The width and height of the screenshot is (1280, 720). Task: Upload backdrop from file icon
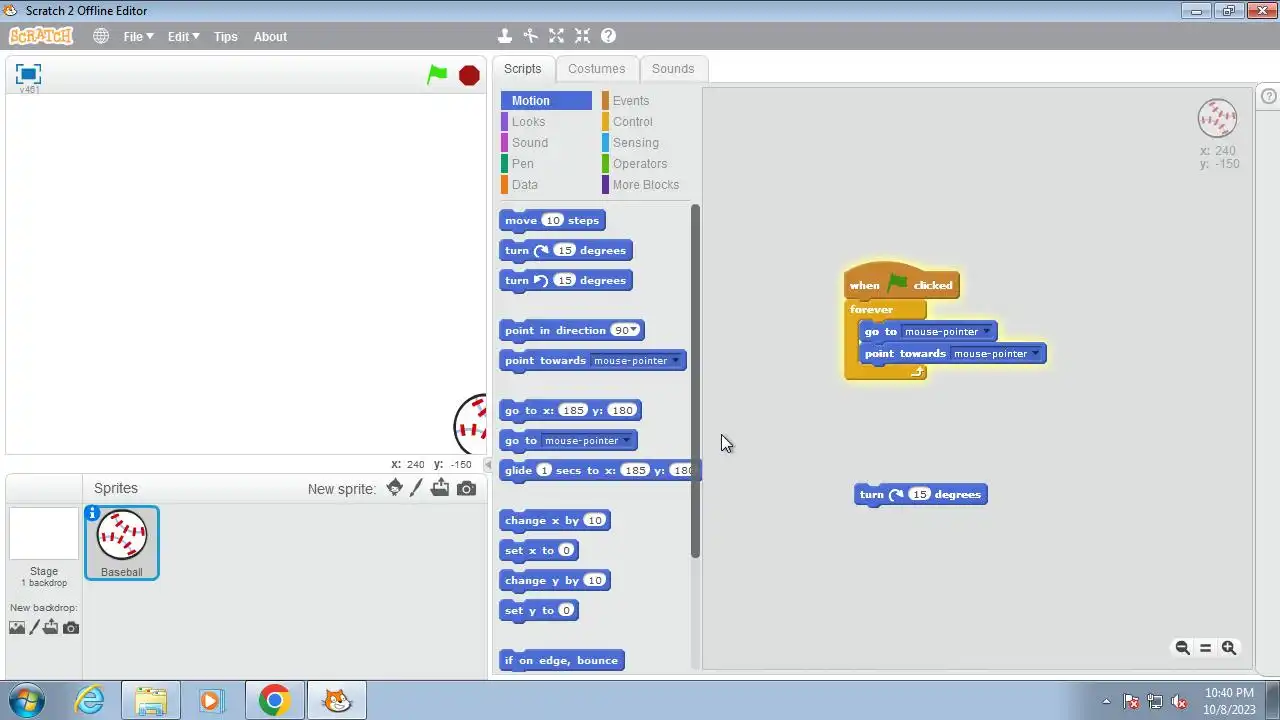(x=51, y=627)
